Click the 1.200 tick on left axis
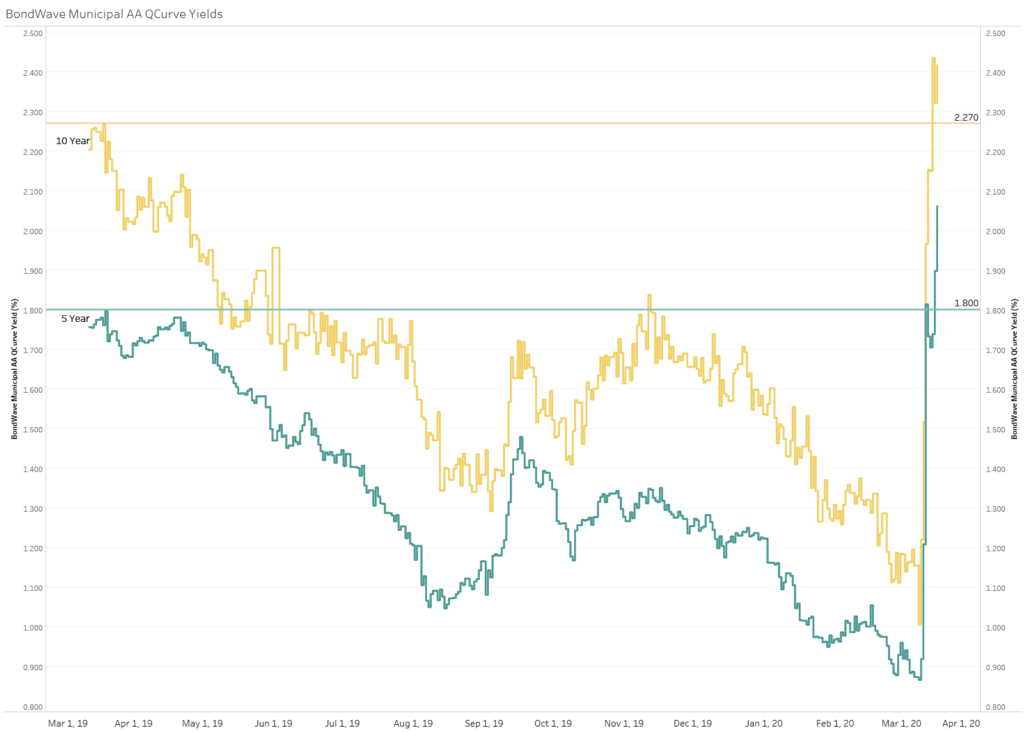The height and width of the screenshot is (732, 1024). pos(33,549)
